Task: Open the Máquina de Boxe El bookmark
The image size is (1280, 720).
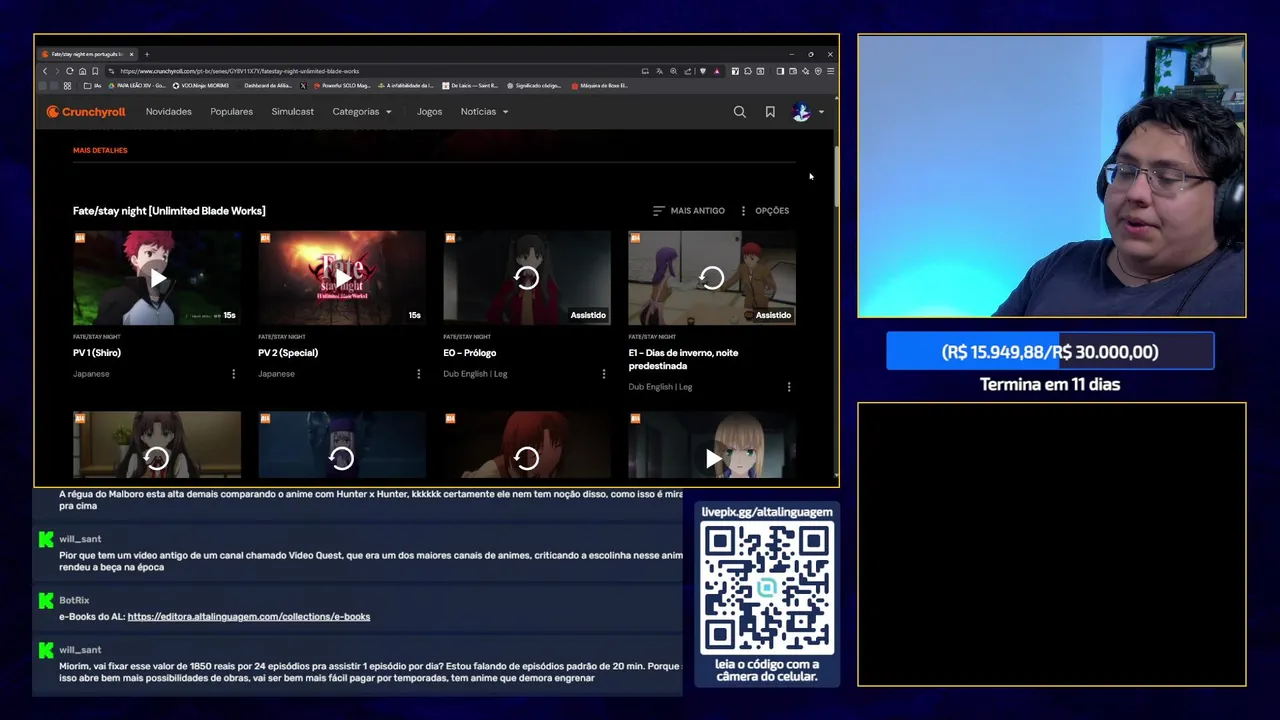Action: [x=600, y=86]
